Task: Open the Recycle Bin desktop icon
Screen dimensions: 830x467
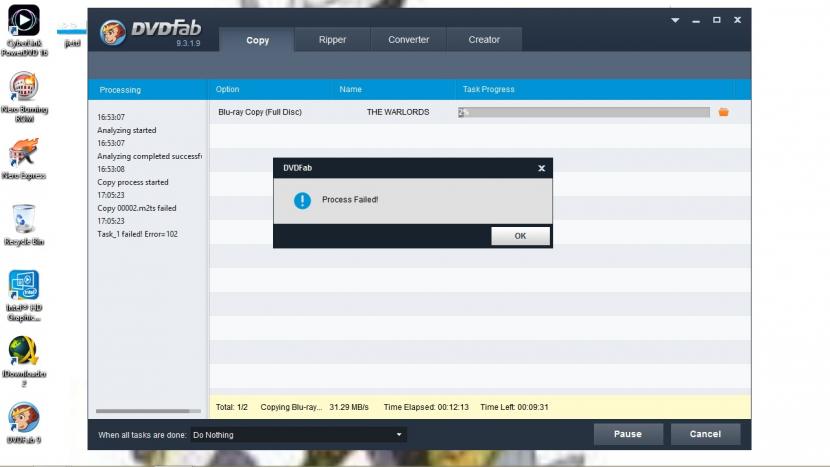Action: coord(24,225)
